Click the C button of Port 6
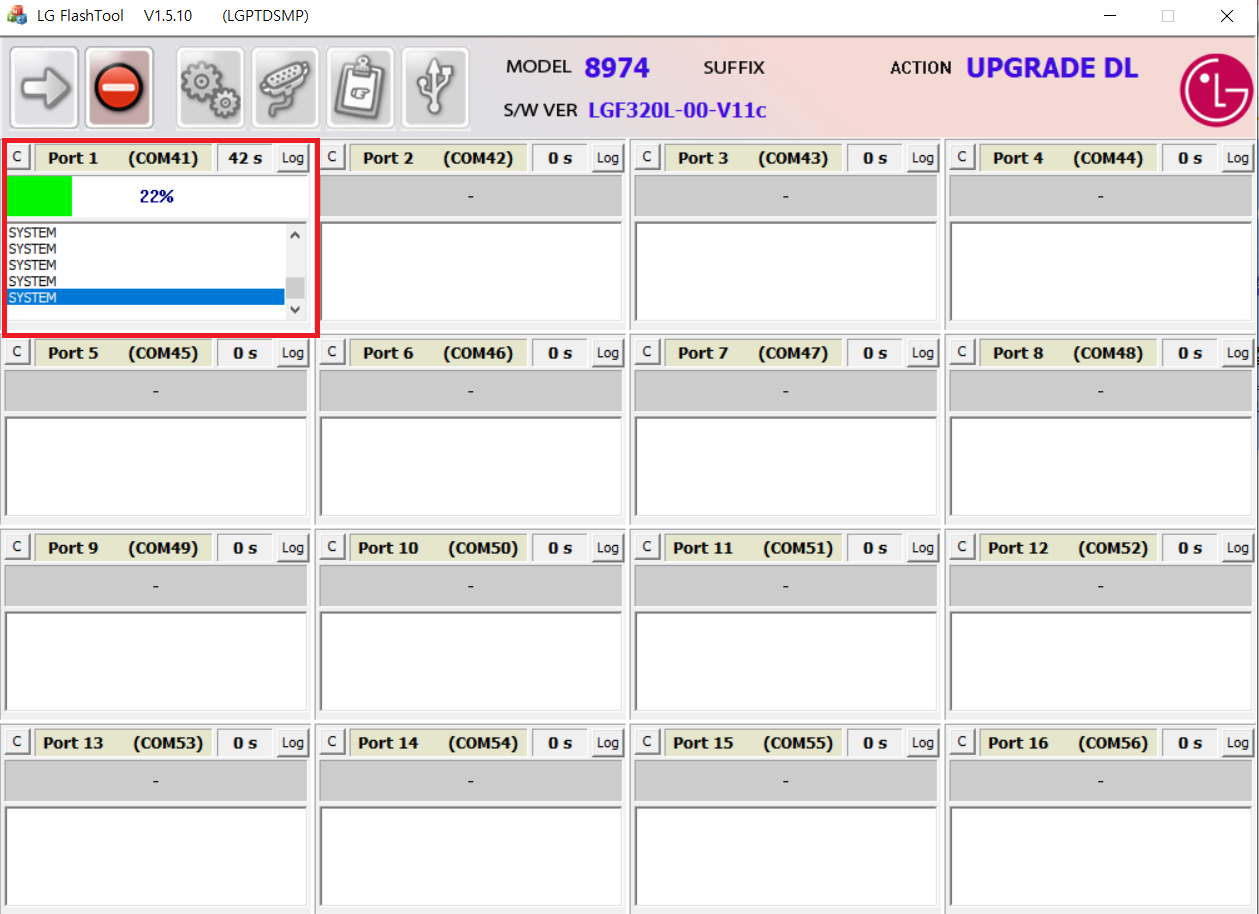1259x914 pixels. point(332,352)
